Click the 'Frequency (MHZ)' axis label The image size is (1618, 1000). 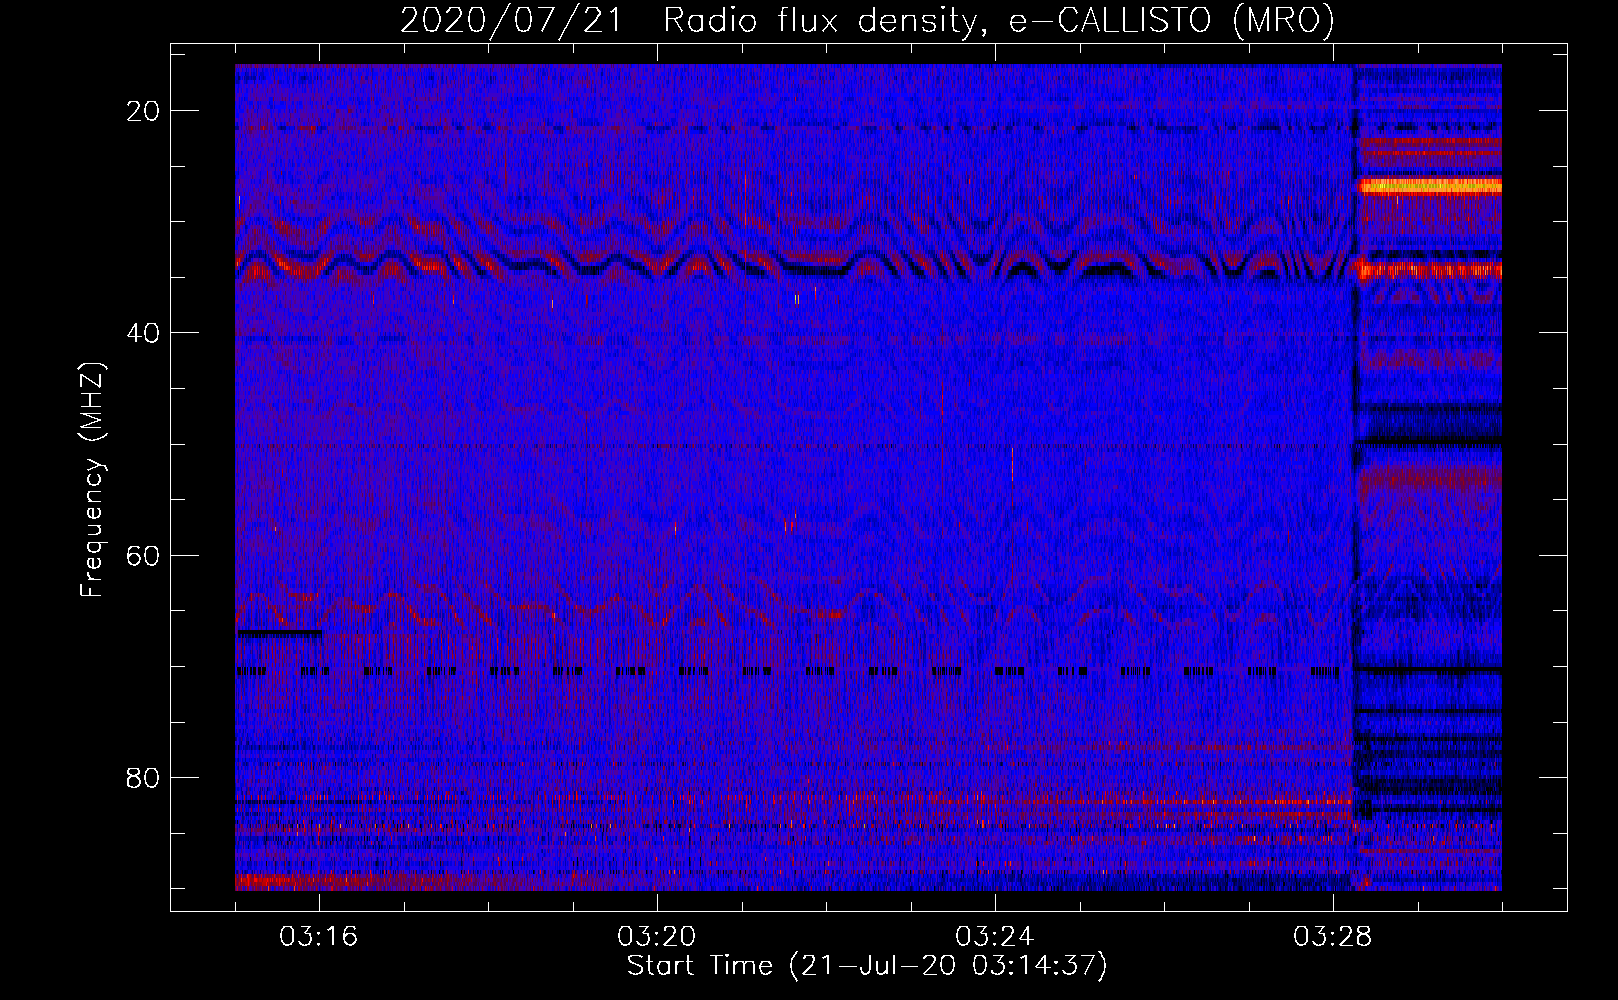tap(92, 480)
